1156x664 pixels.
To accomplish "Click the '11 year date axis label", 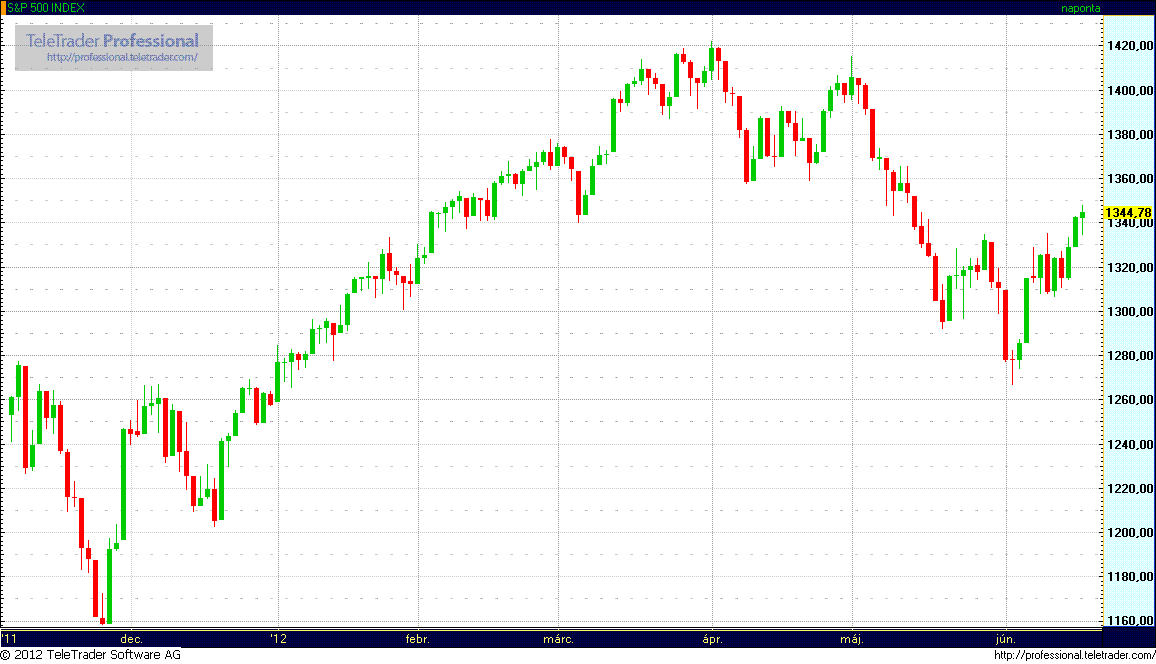I will (9, 639).
